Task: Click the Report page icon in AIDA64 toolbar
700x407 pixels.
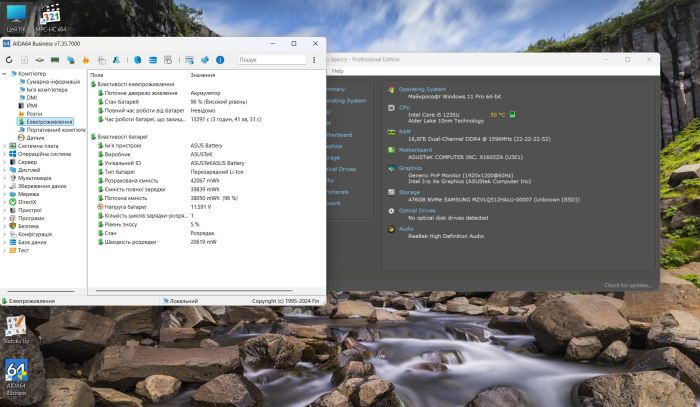Action: 25,60
